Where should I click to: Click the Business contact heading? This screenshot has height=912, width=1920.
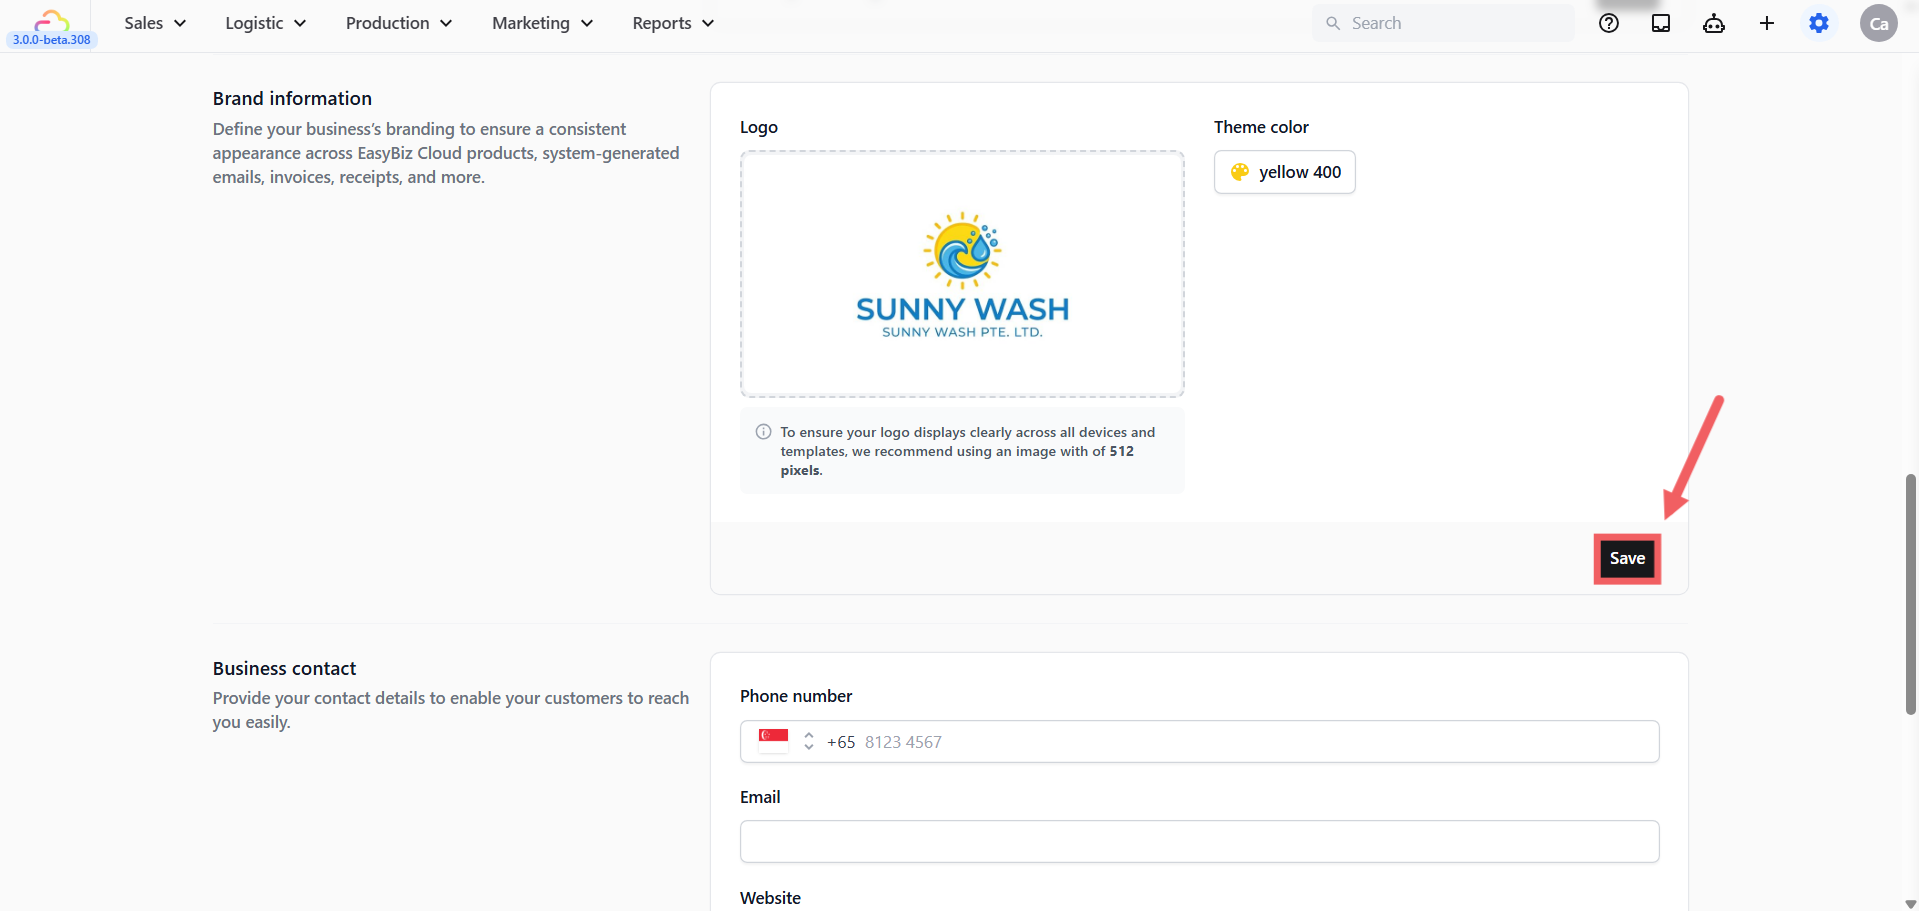pyautogui.click(x=284, y=668)
